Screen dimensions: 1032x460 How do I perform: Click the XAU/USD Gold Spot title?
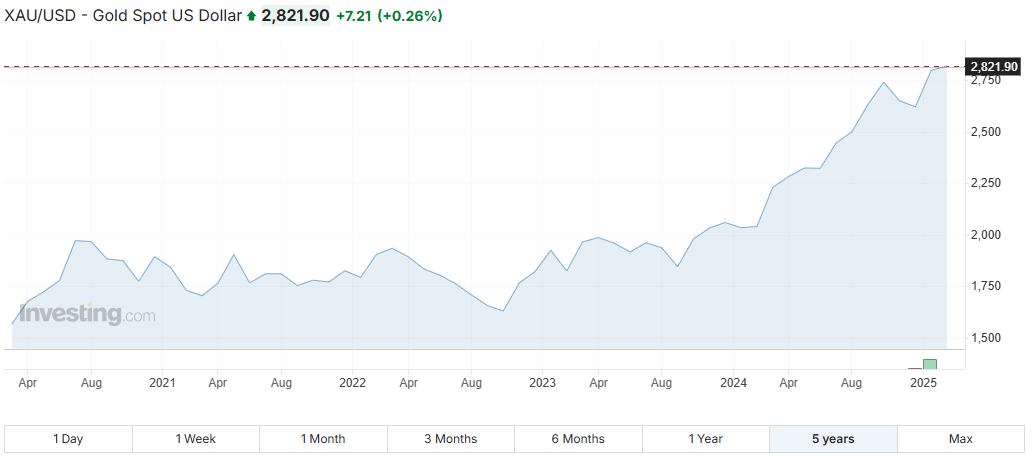click(x=122, y=16)
